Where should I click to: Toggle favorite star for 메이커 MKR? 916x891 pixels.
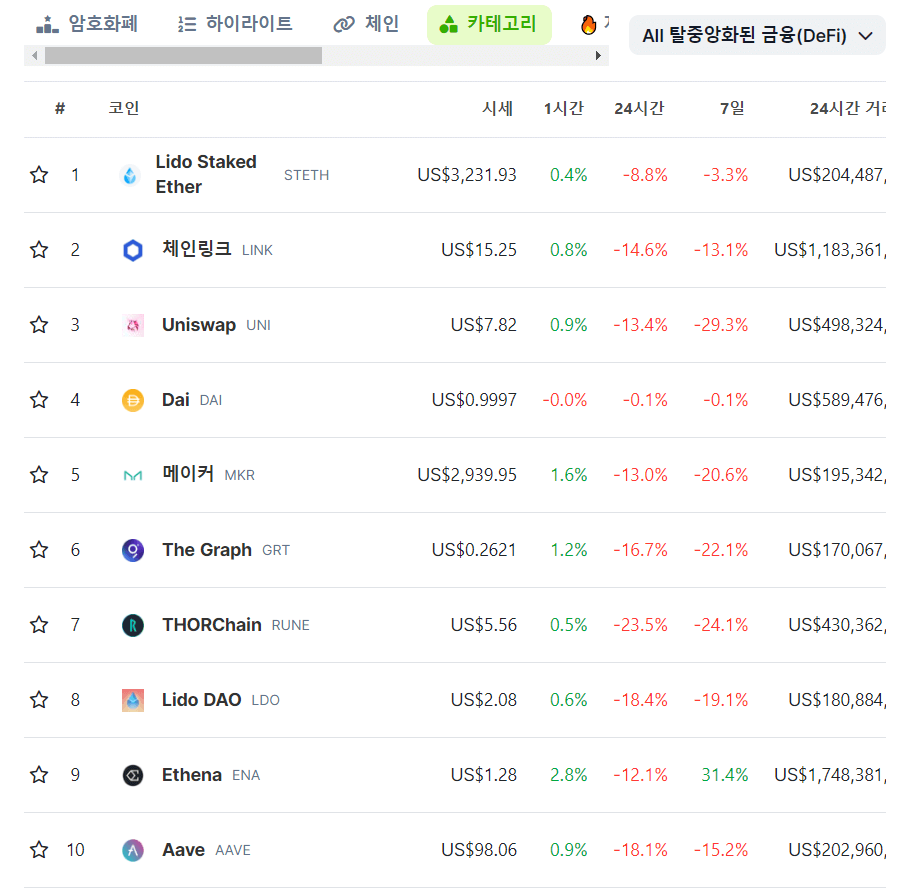coord(39,474)
